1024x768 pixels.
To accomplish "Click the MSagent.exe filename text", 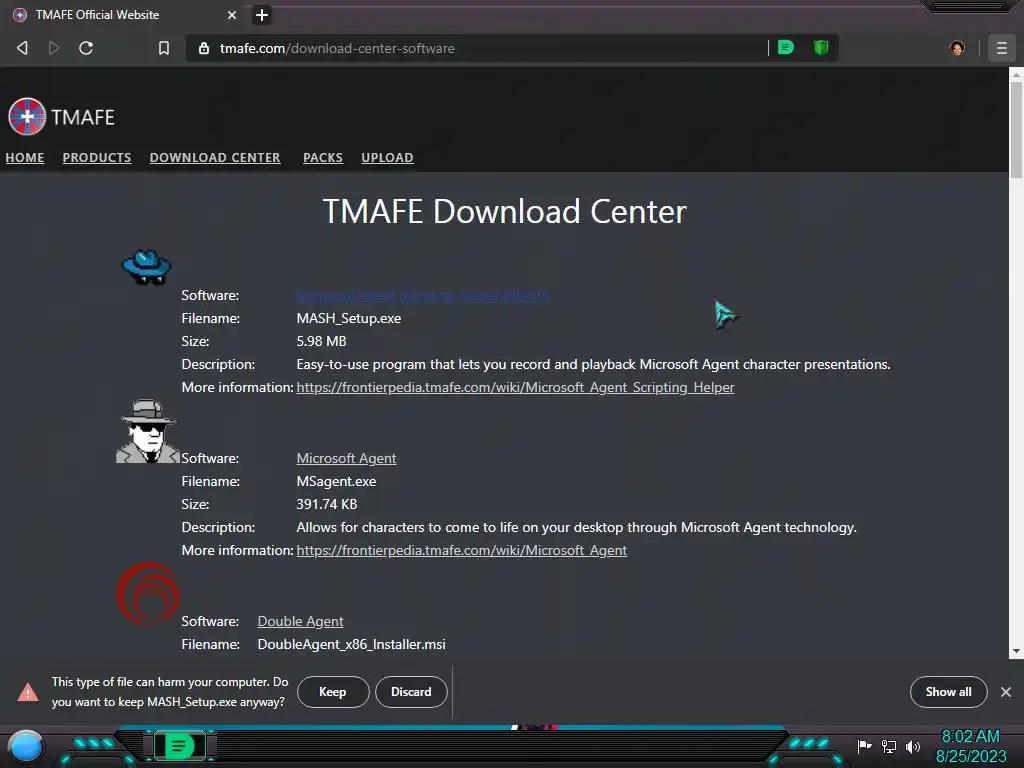I will [336, 481].
